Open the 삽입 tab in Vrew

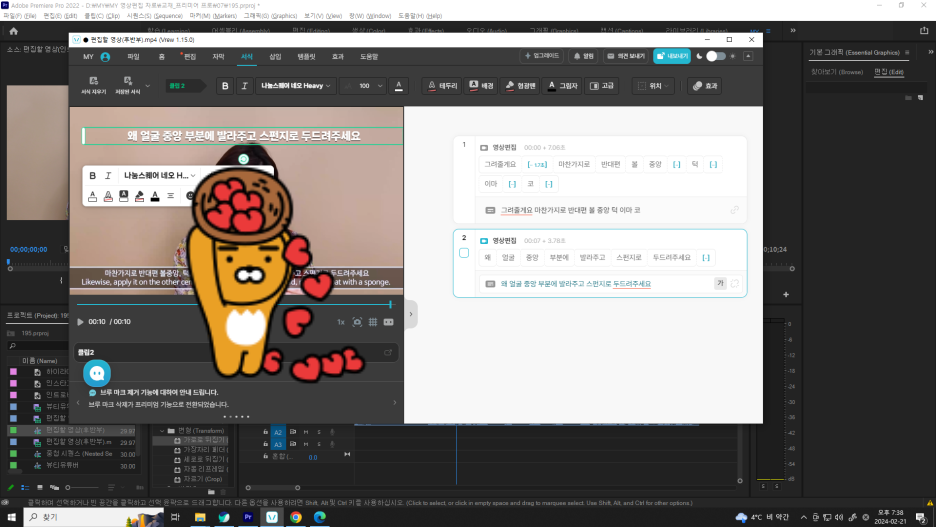(x=275, y=57)
